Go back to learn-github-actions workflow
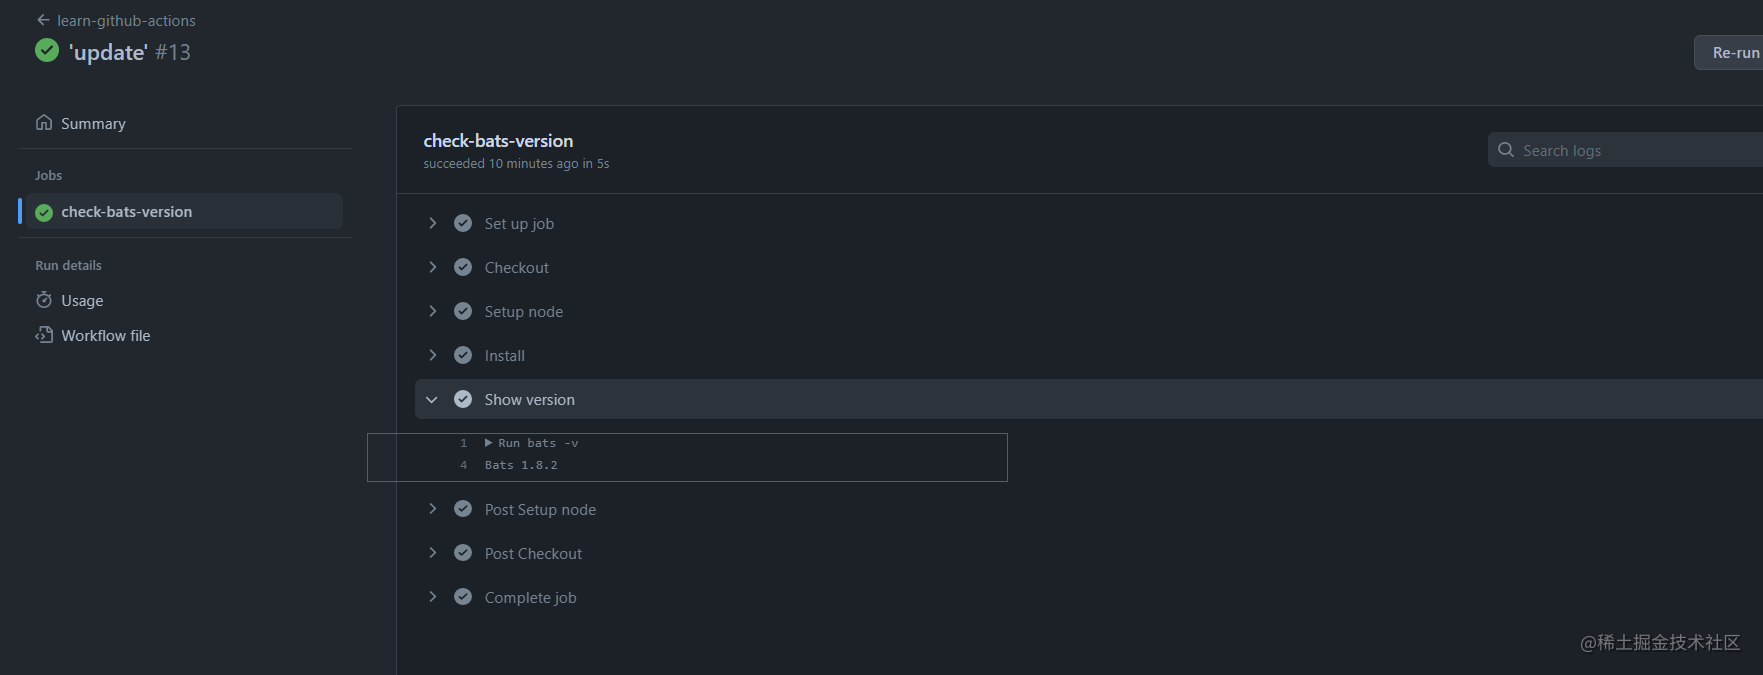 tap(126, 21)
